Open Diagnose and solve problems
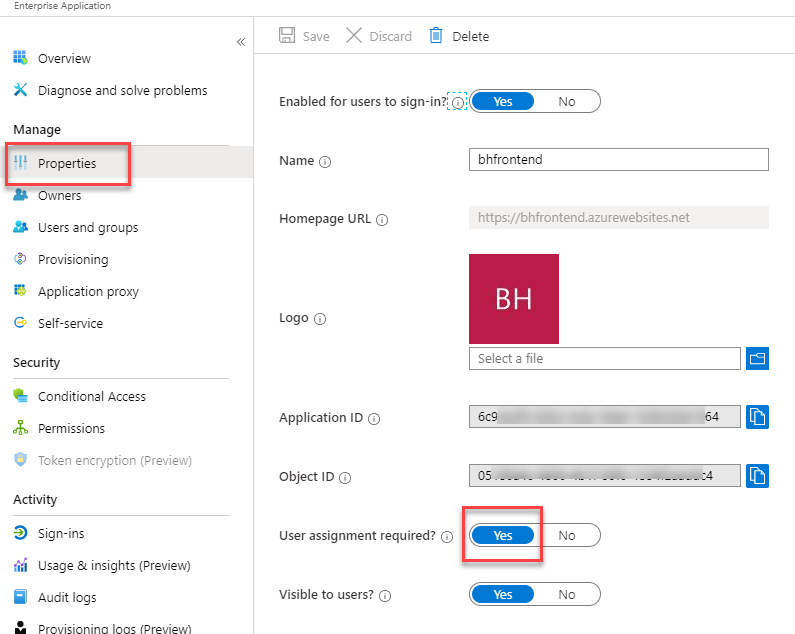 click(x=122, y=90)
